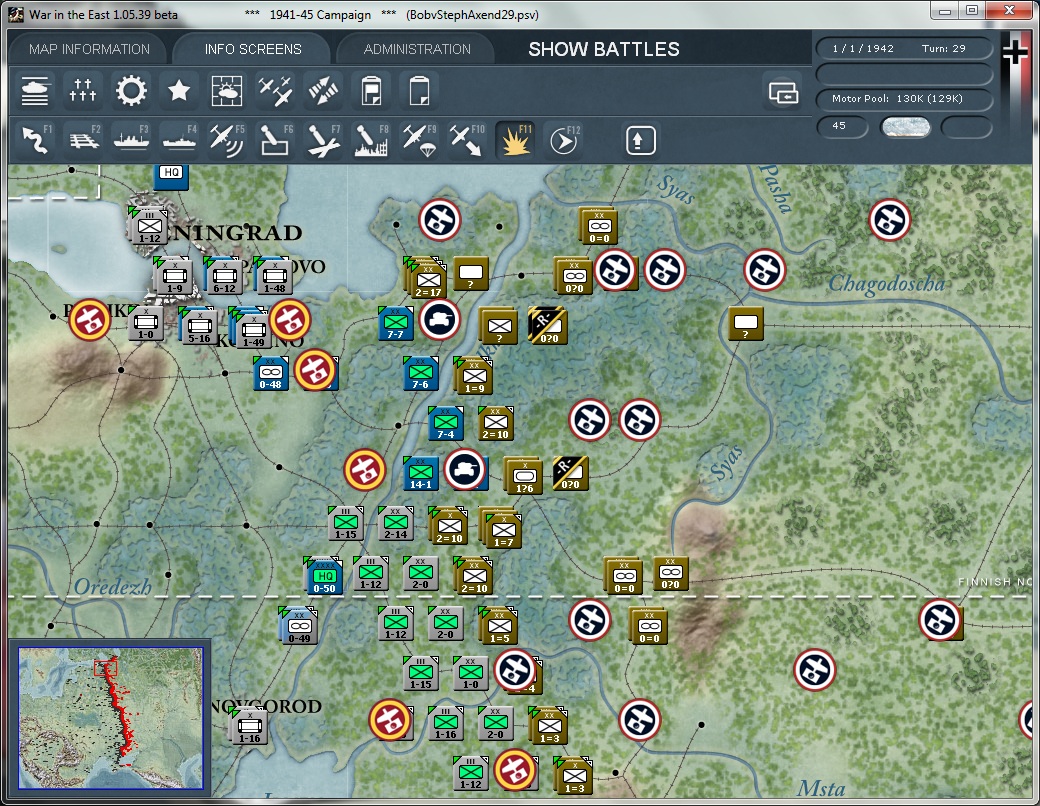Click the F12 end turn button
The image size is (1040, 806).
(x=564, y=140)
